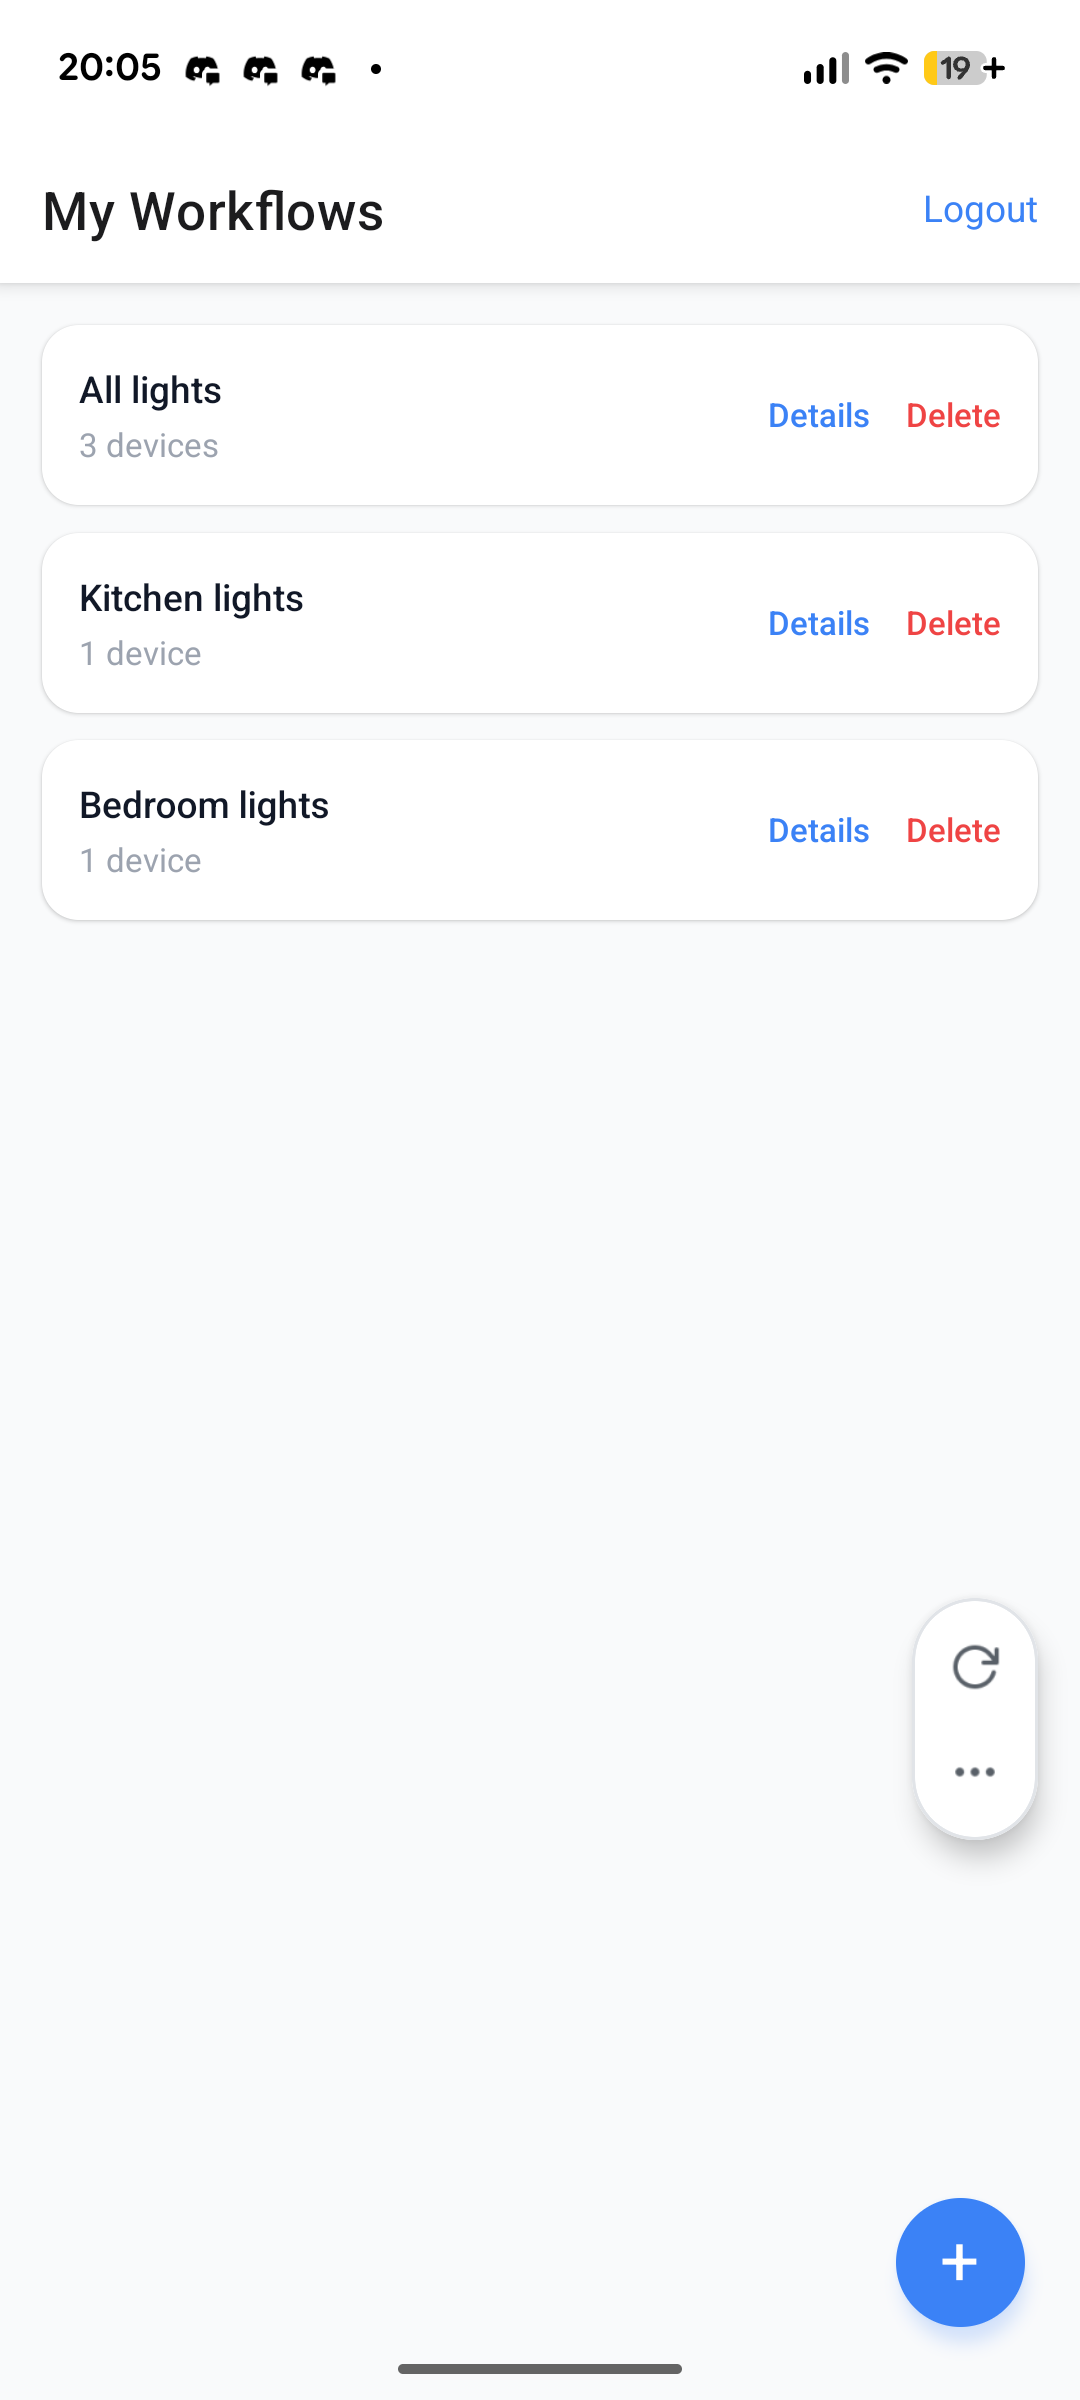Select the All lights workflow card
The width and height of the screenshot is (1080, 2400).
coord(400,416)
